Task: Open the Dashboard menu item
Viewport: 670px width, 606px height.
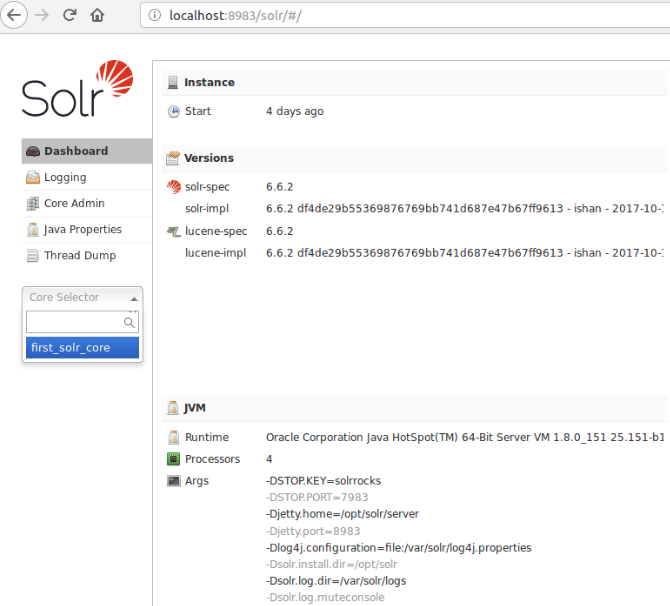Action: 87,151
